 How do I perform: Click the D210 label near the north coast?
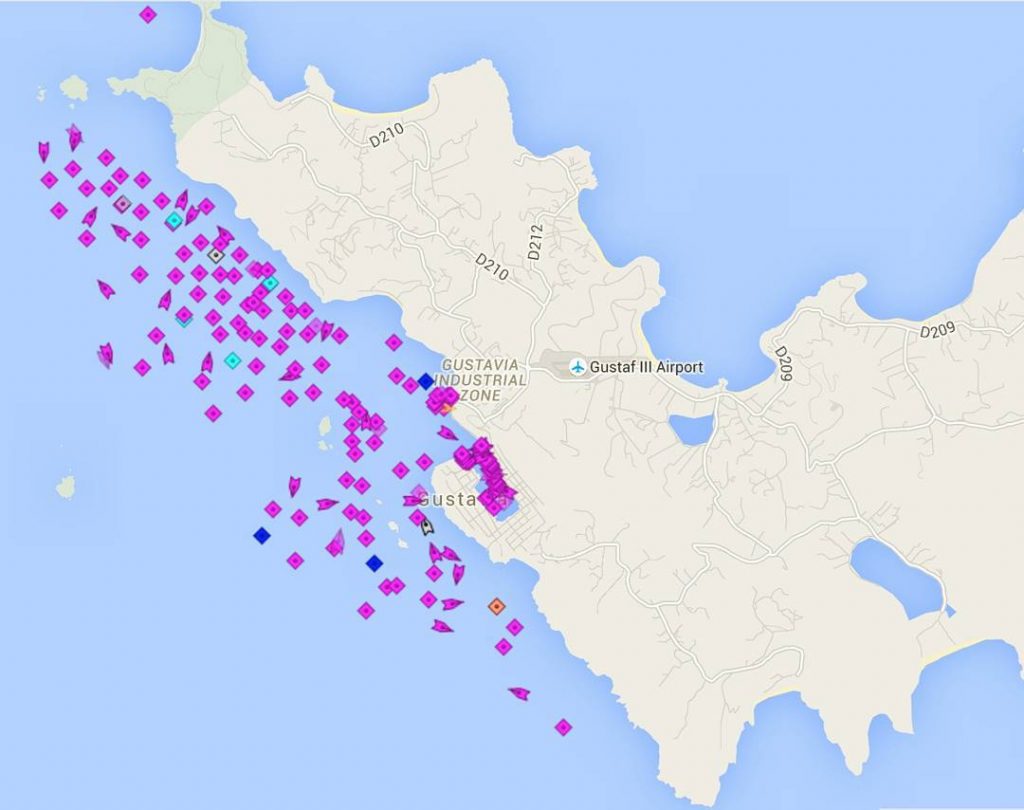point(385,134)
